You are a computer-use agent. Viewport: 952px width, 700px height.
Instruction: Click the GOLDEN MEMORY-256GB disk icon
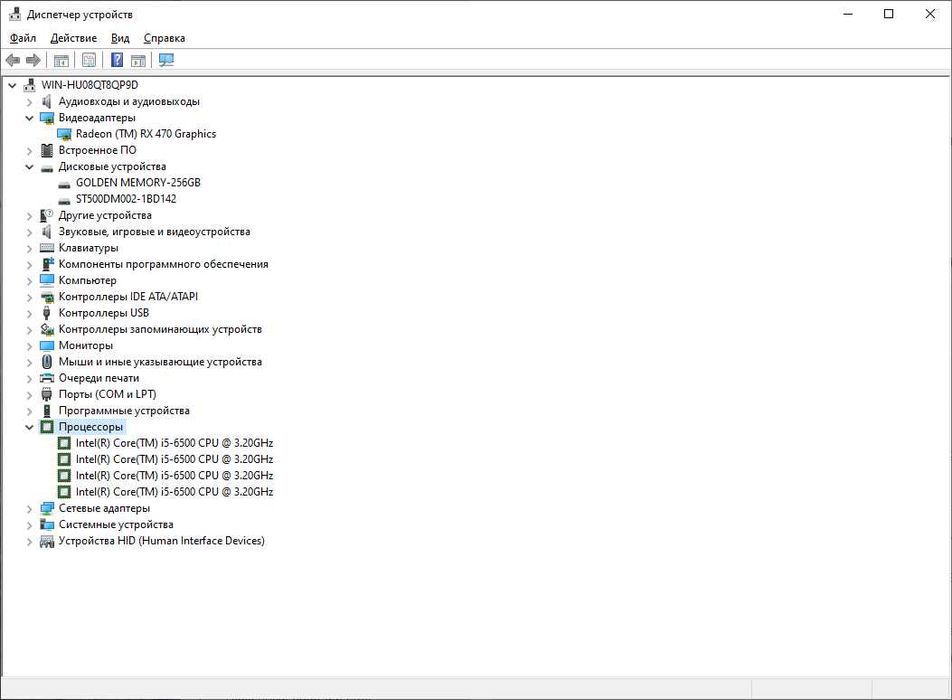click(x=64, y=183)
